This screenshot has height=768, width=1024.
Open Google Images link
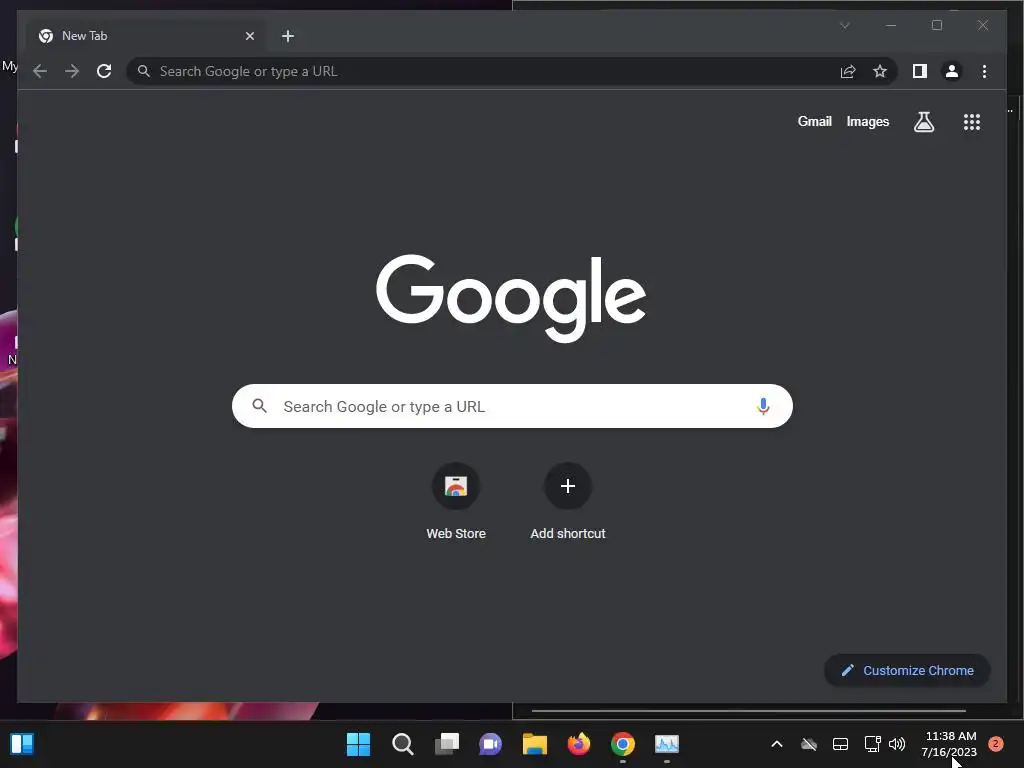867,121
